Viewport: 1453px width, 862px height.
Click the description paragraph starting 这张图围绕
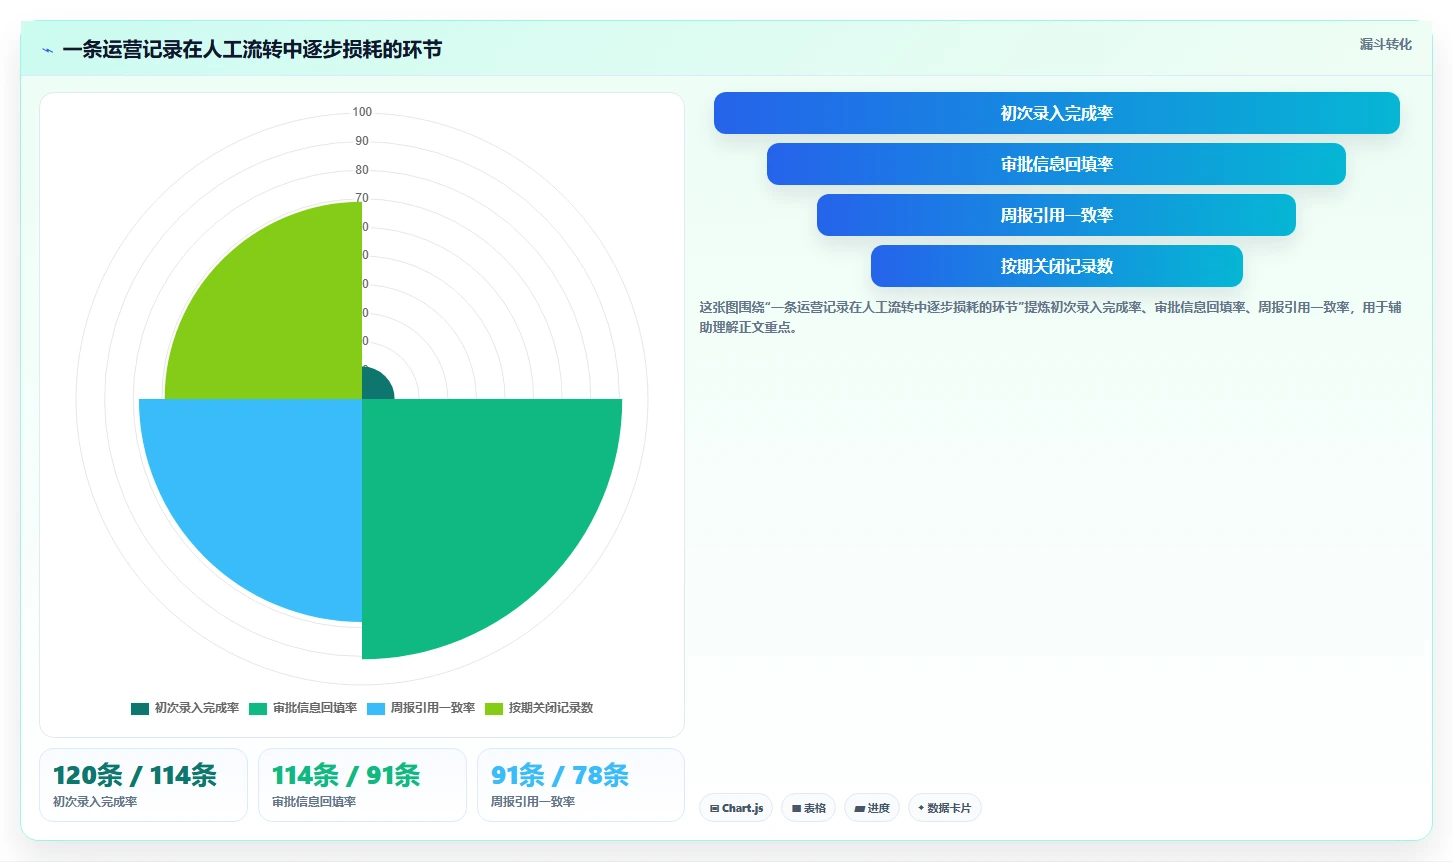coord(1050,317)
